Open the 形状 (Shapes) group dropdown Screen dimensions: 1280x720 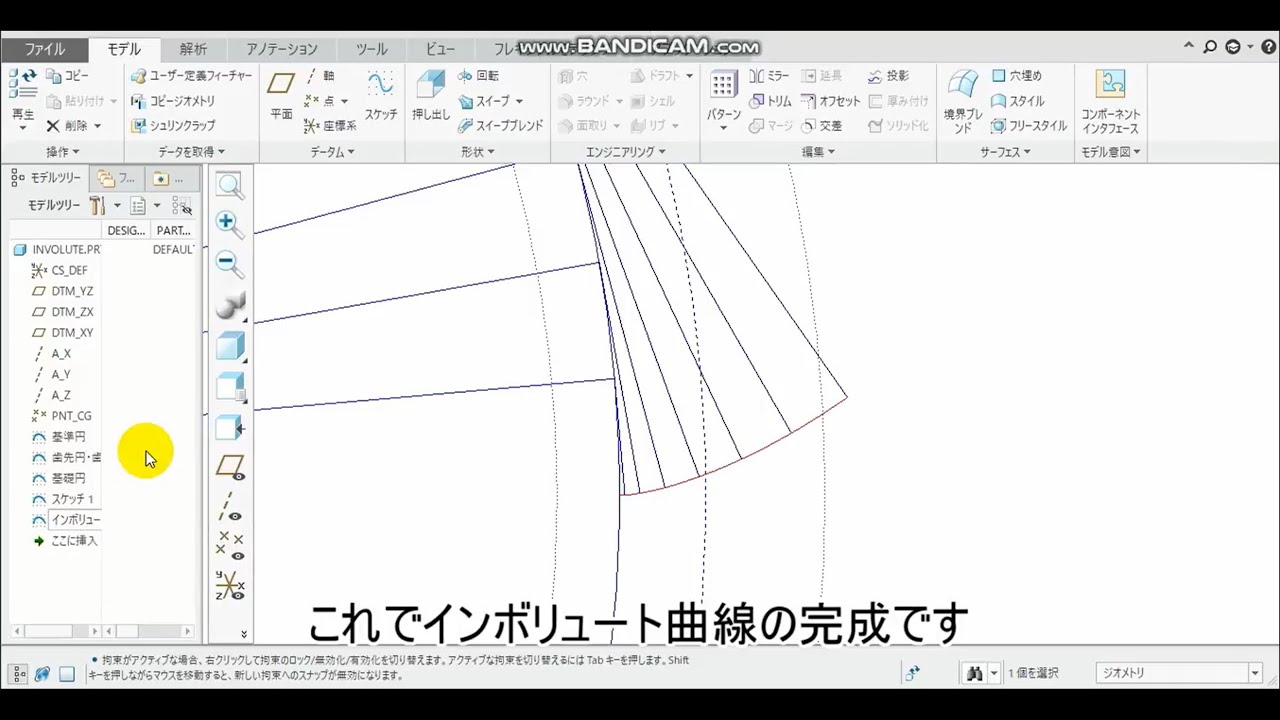click(x=477, y=152)
